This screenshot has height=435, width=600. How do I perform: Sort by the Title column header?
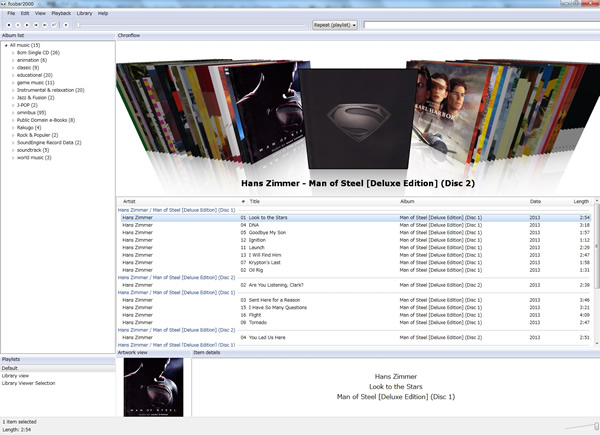pyautogui.click(x=255, y=202)
